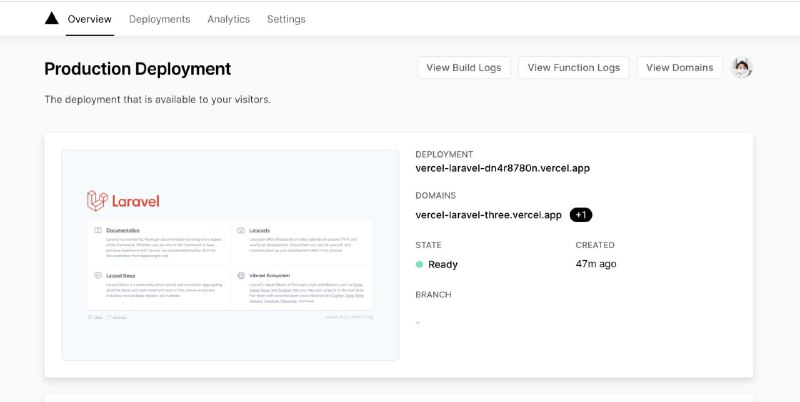Click the DEPLOYMENT label
Image resolution: width=800 pixels, height=402 pixels.
(444, 154)
